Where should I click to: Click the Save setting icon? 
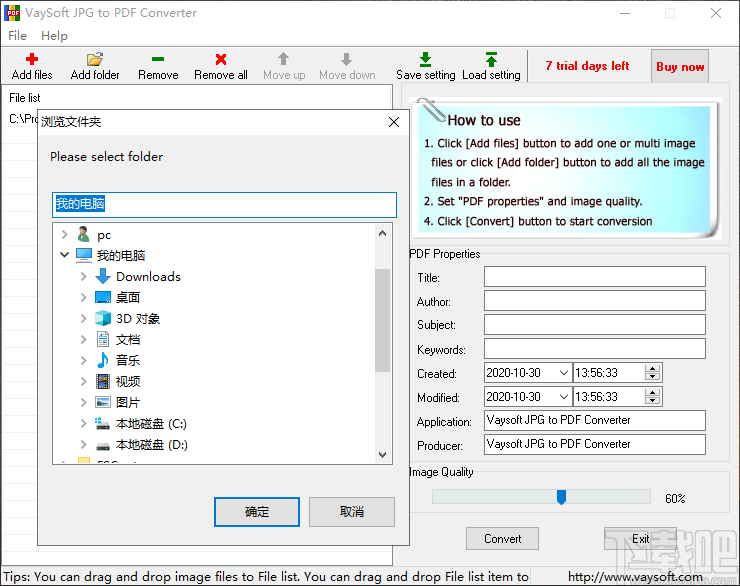[x=425, y=59]
